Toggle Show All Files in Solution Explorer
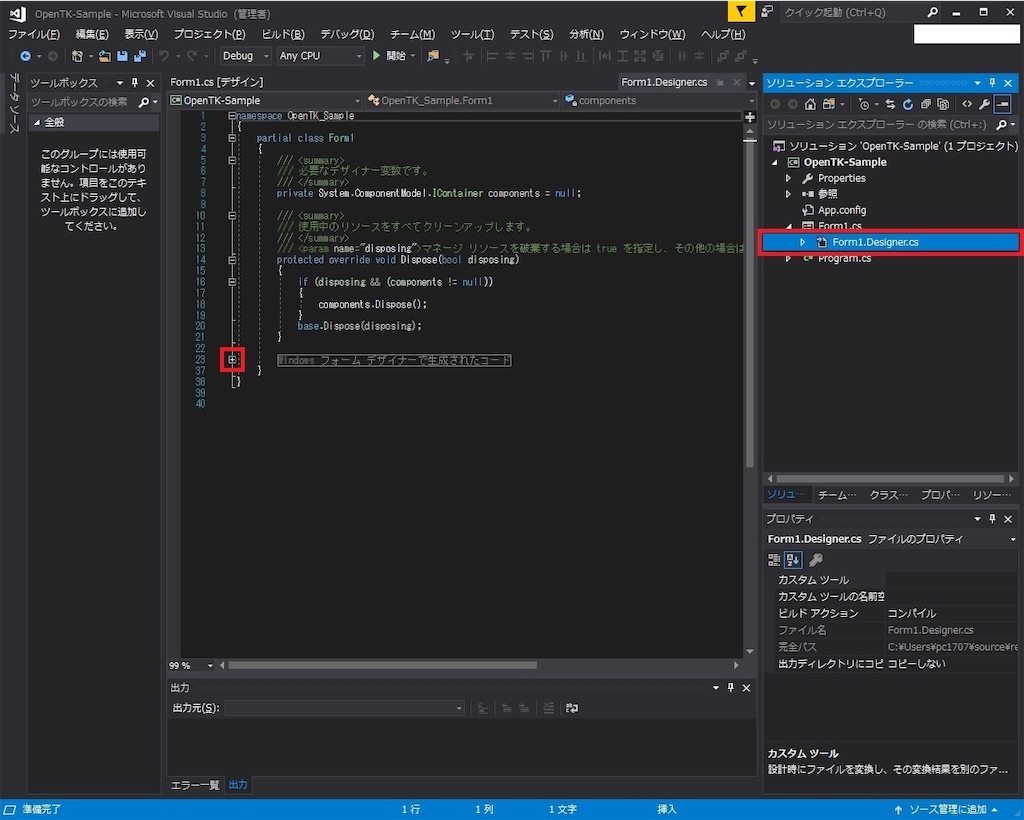The height and width of the screenshot is (820, 1024). click(x=943, y=104)
